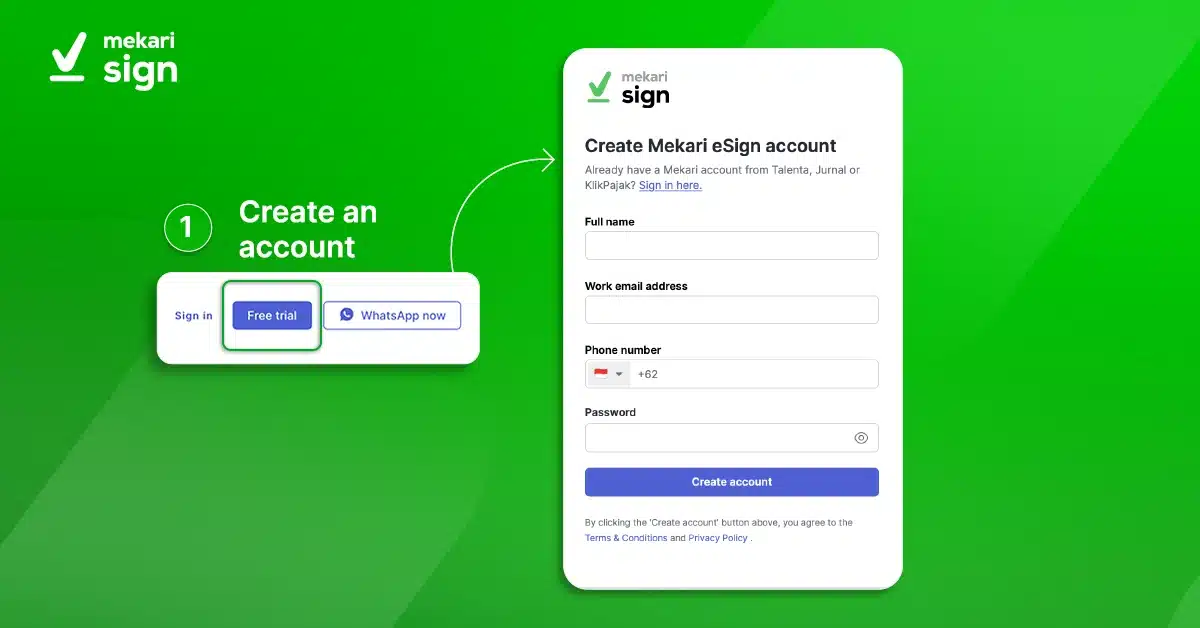
Task: Toggle password visibility with the eye icon
Action: pyautogui.click(x=861, y=438)
